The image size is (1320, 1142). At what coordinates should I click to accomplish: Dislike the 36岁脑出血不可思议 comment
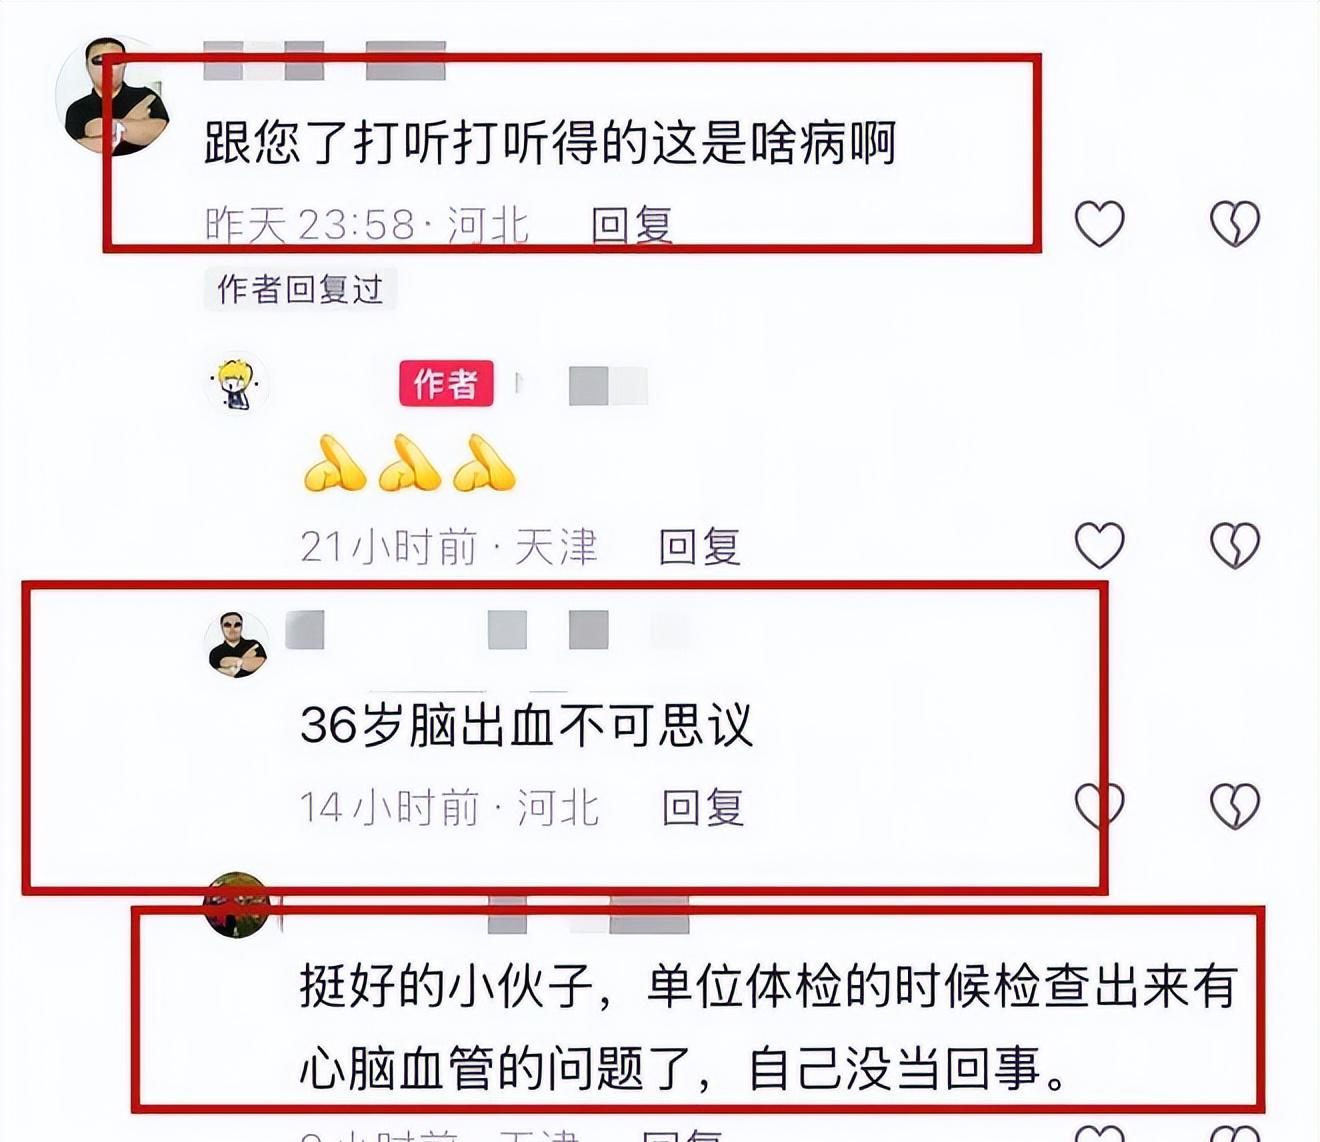coord(1234,806)
